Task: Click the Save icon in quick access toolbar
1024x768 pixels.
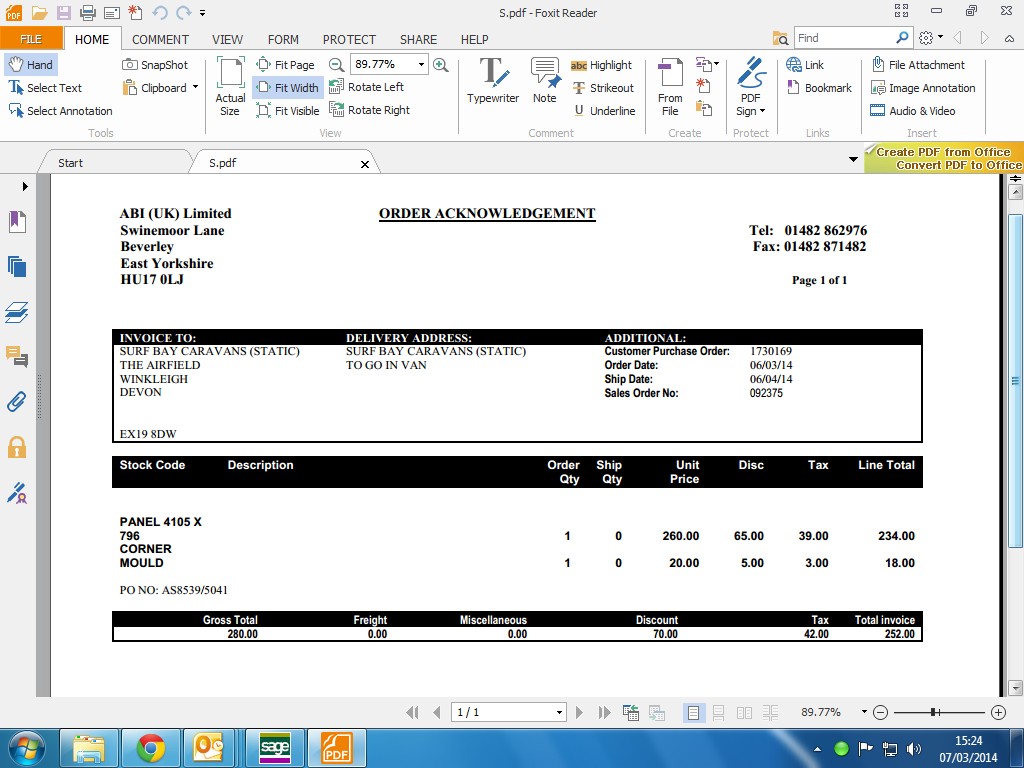Action: (x=63, y=12)
